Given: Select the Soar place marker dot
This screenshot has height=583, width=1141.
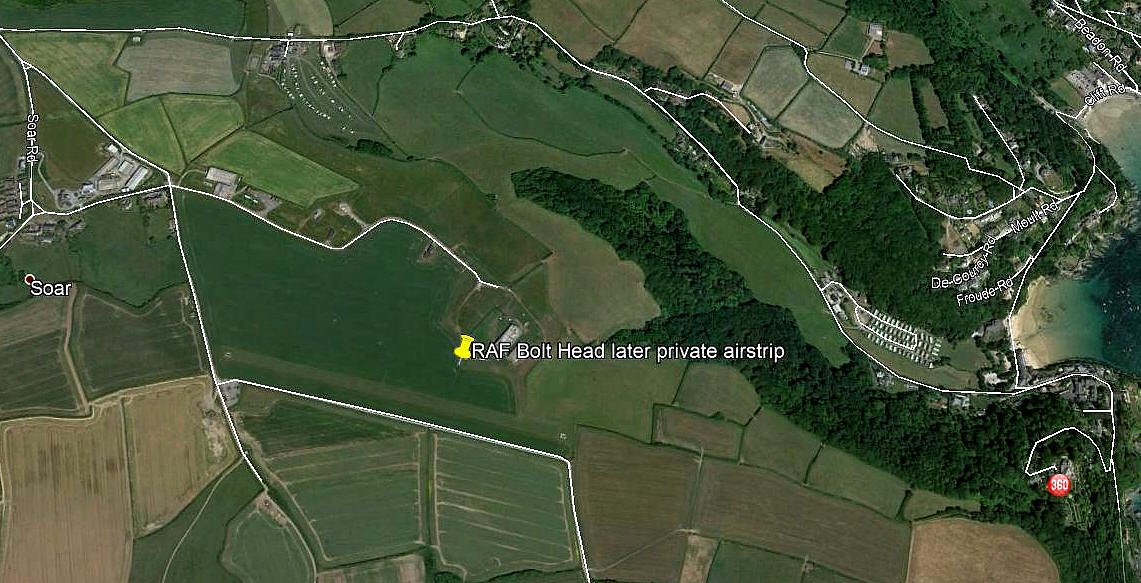Looking at the screenshot, I should click(29, 279).
